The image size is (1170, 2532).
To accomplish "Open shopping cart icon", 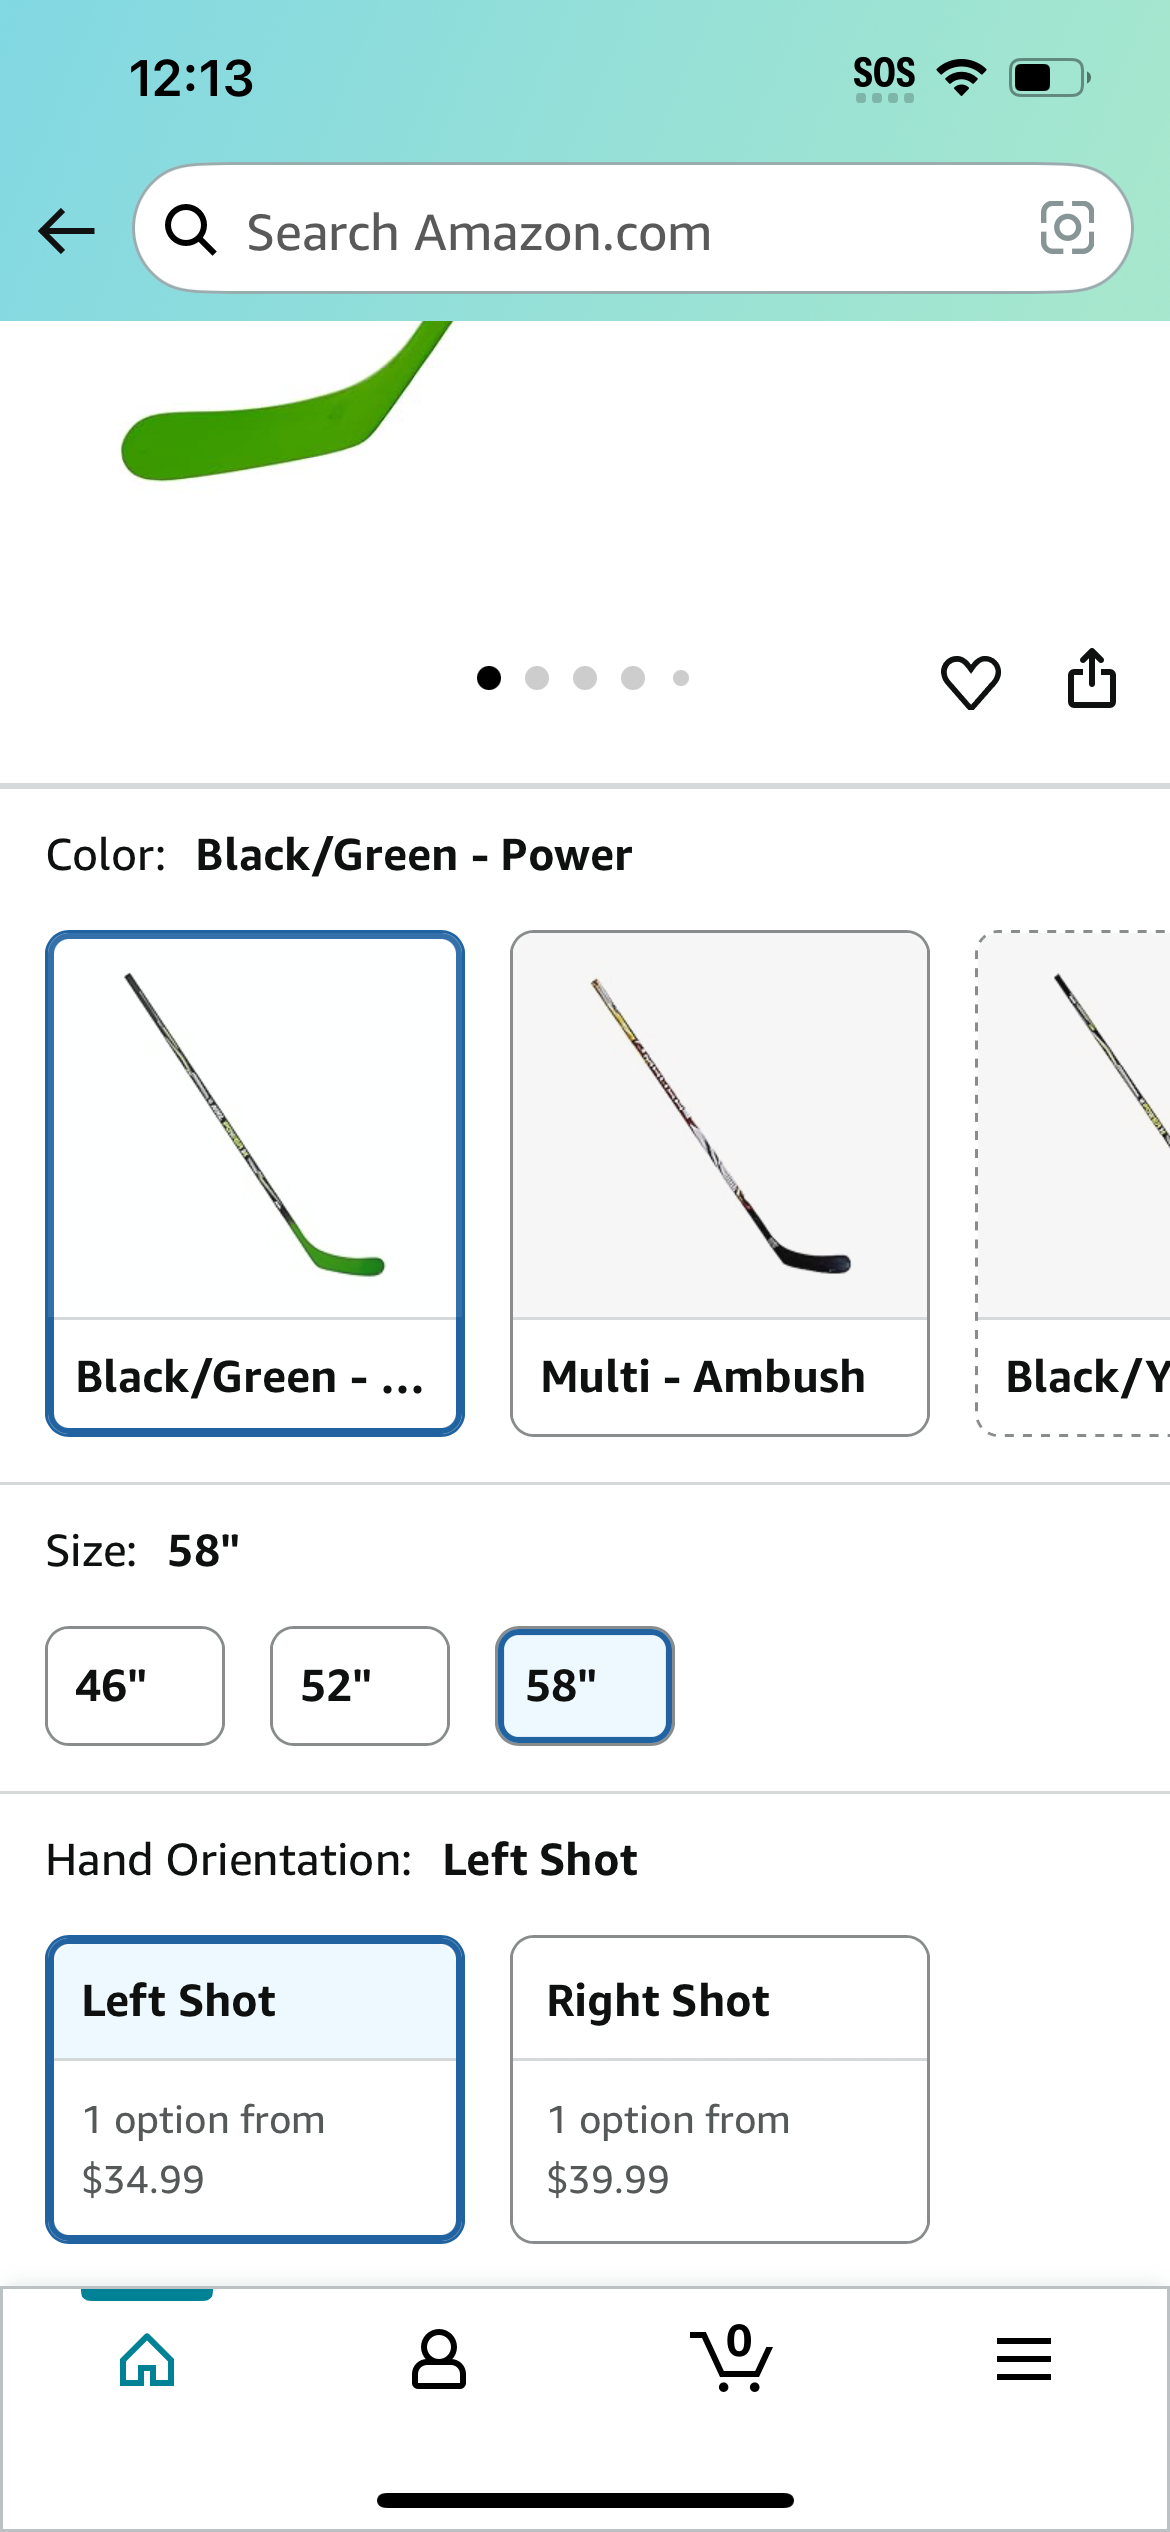I will 732,2358.
